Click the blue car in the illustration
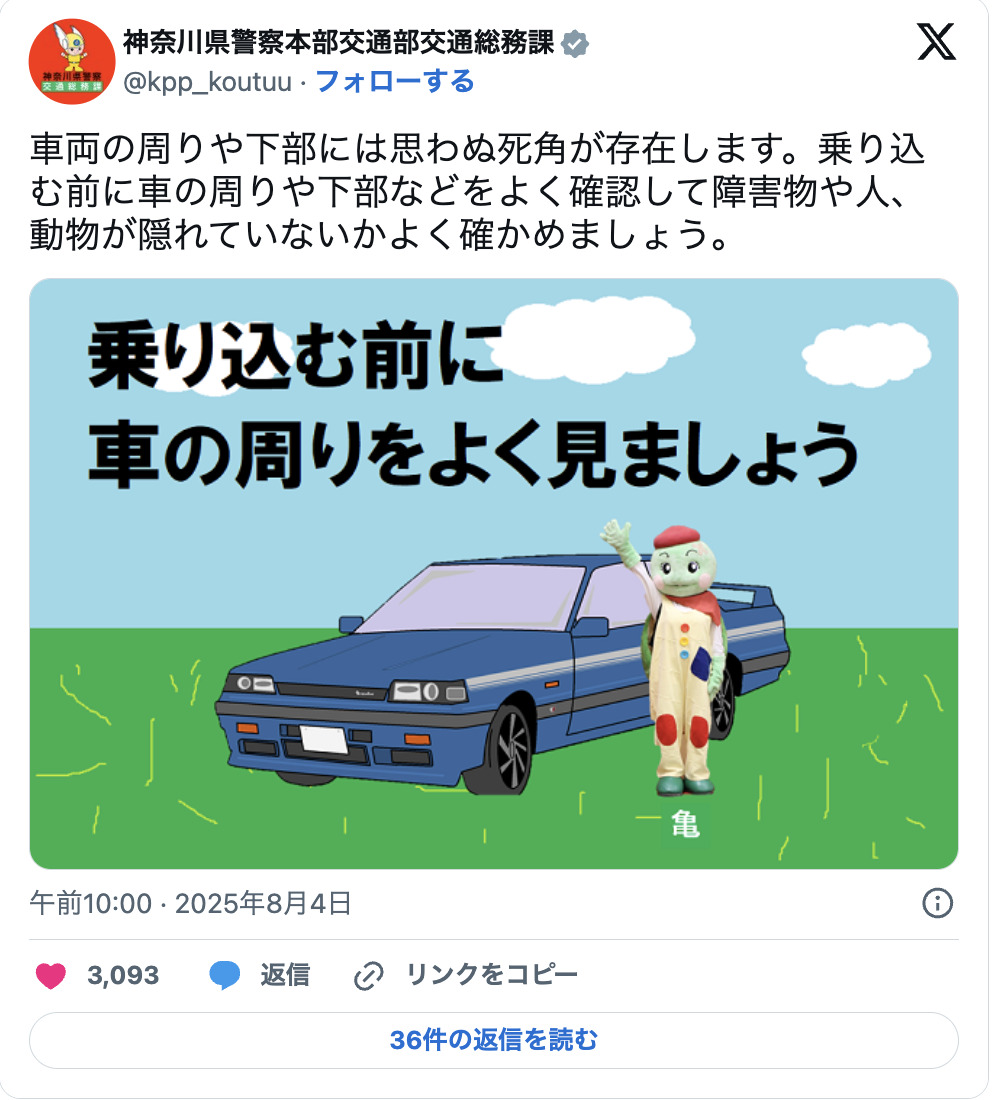 click(x=502, y=672)
